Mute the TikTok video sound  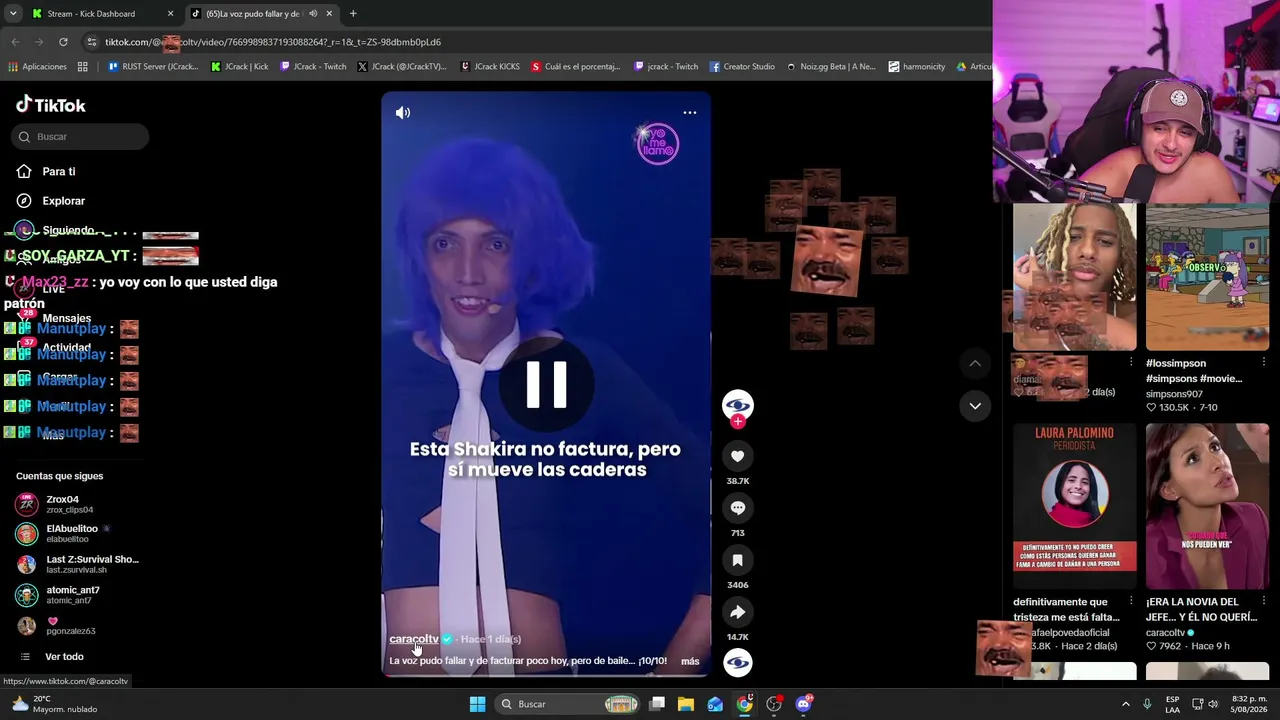(x=403, y=113)
